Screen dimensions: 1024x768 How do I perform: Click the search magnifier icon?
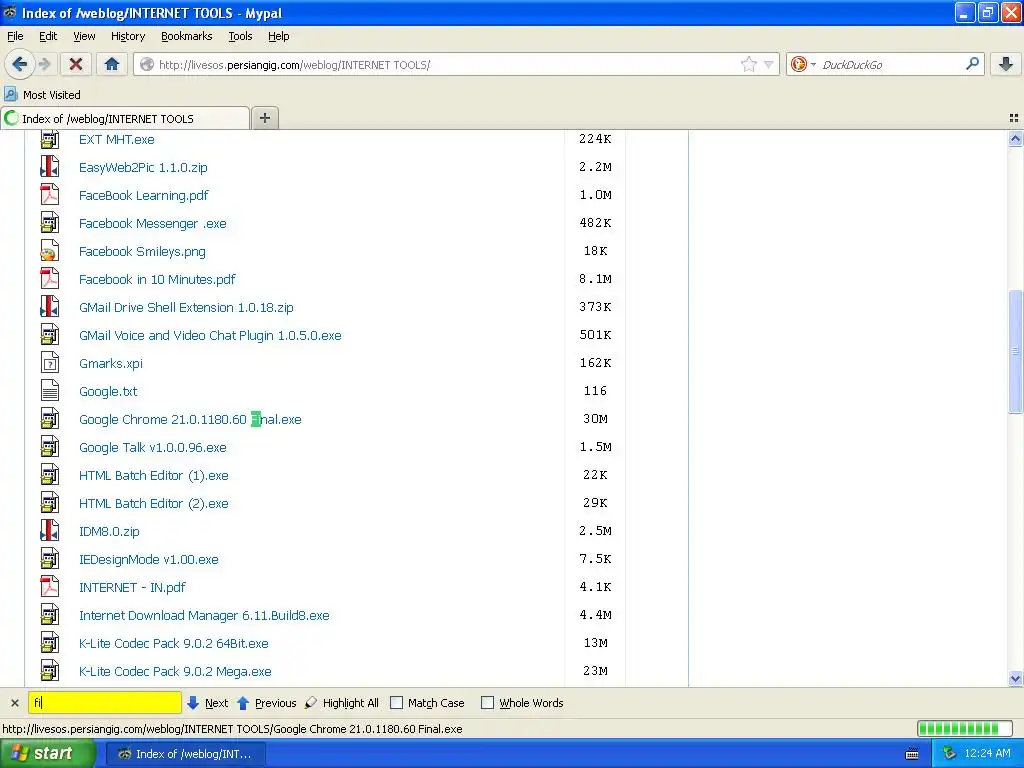[x=972, y=64]
